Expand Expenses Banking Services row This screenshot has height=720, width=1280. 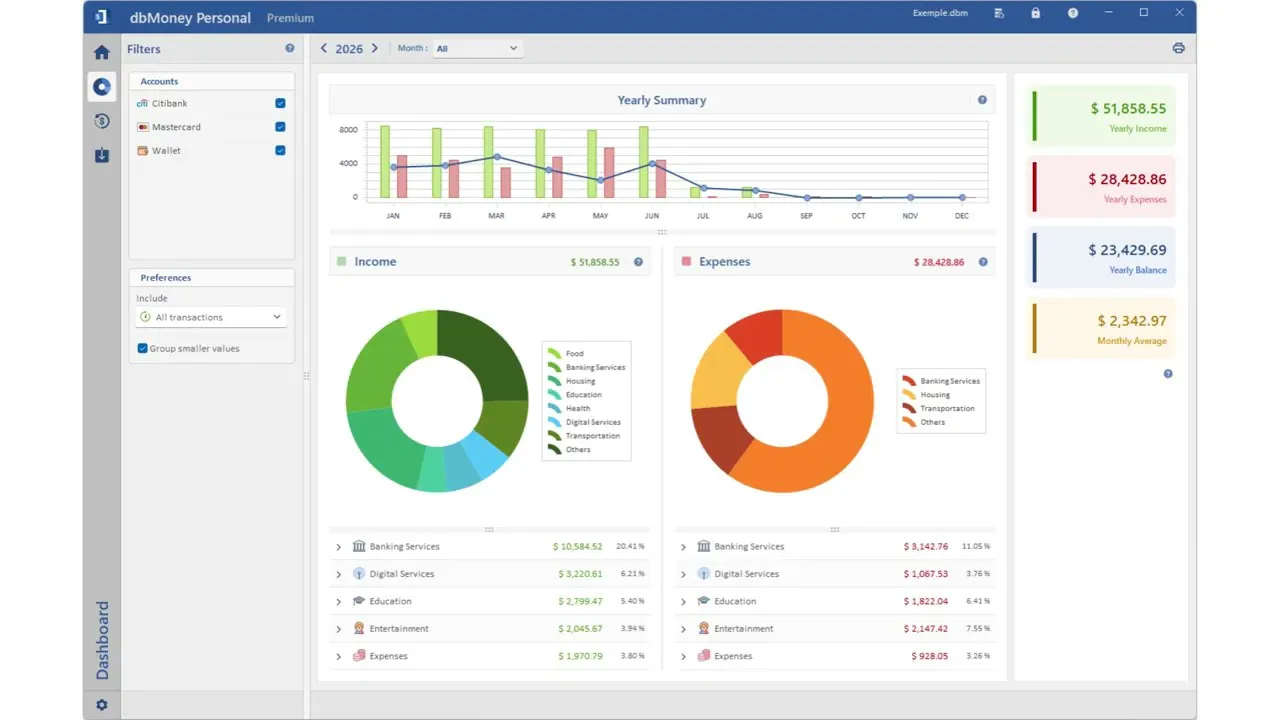[683, 547]
